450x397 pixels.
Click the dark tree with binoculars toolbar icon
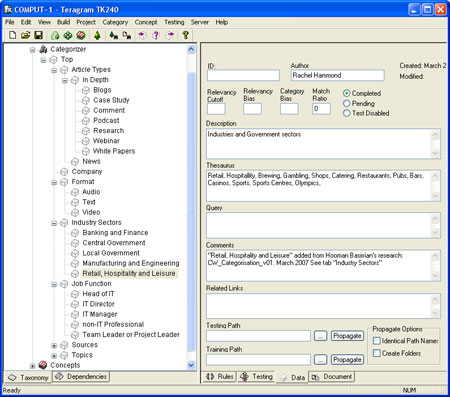113,35
